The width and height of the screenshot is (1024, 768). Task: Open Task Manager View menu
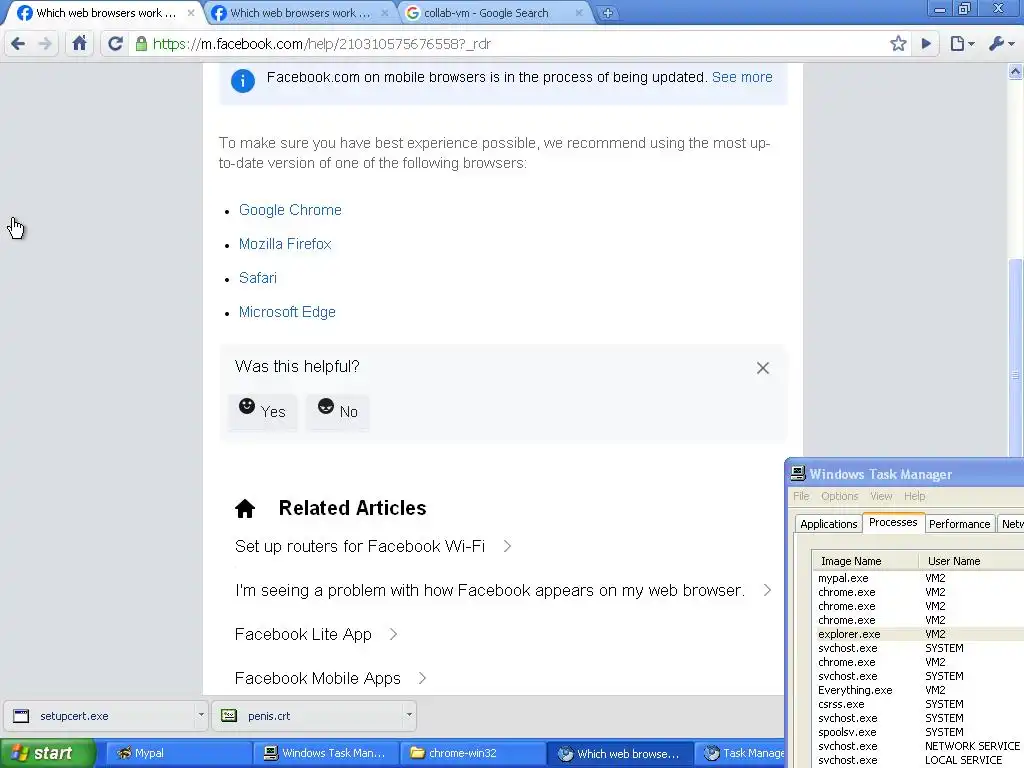tap(881, 496)
